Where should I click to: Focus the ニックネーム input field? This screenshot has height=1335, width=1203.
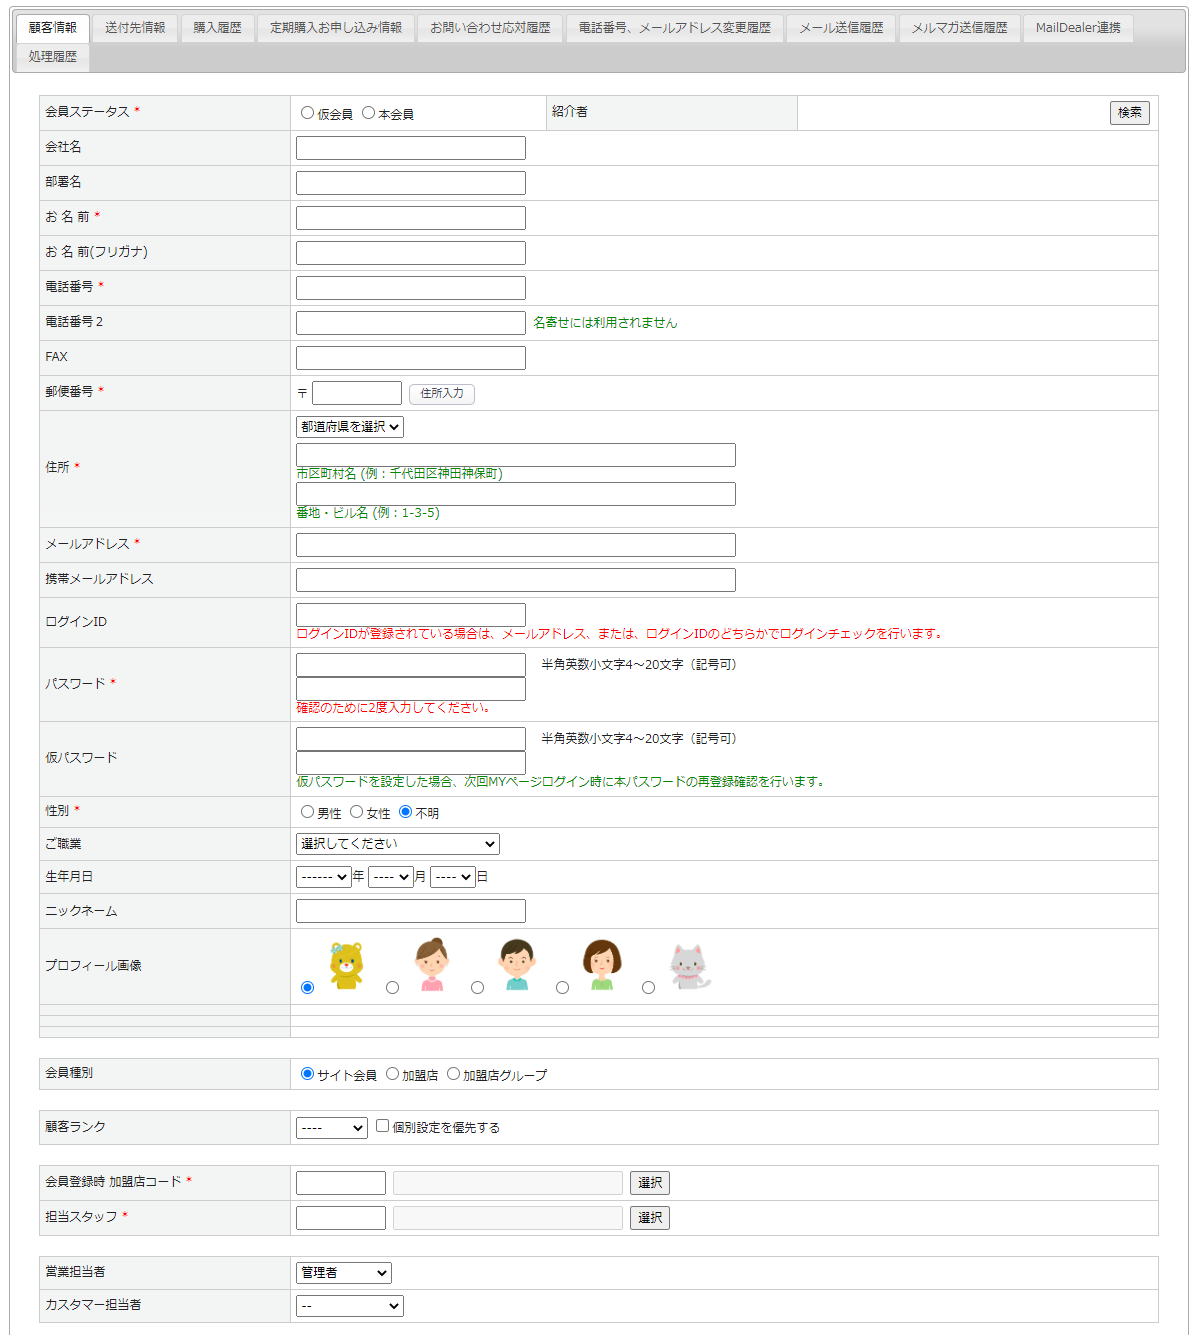pyautogui.click(x=411, y=911)
